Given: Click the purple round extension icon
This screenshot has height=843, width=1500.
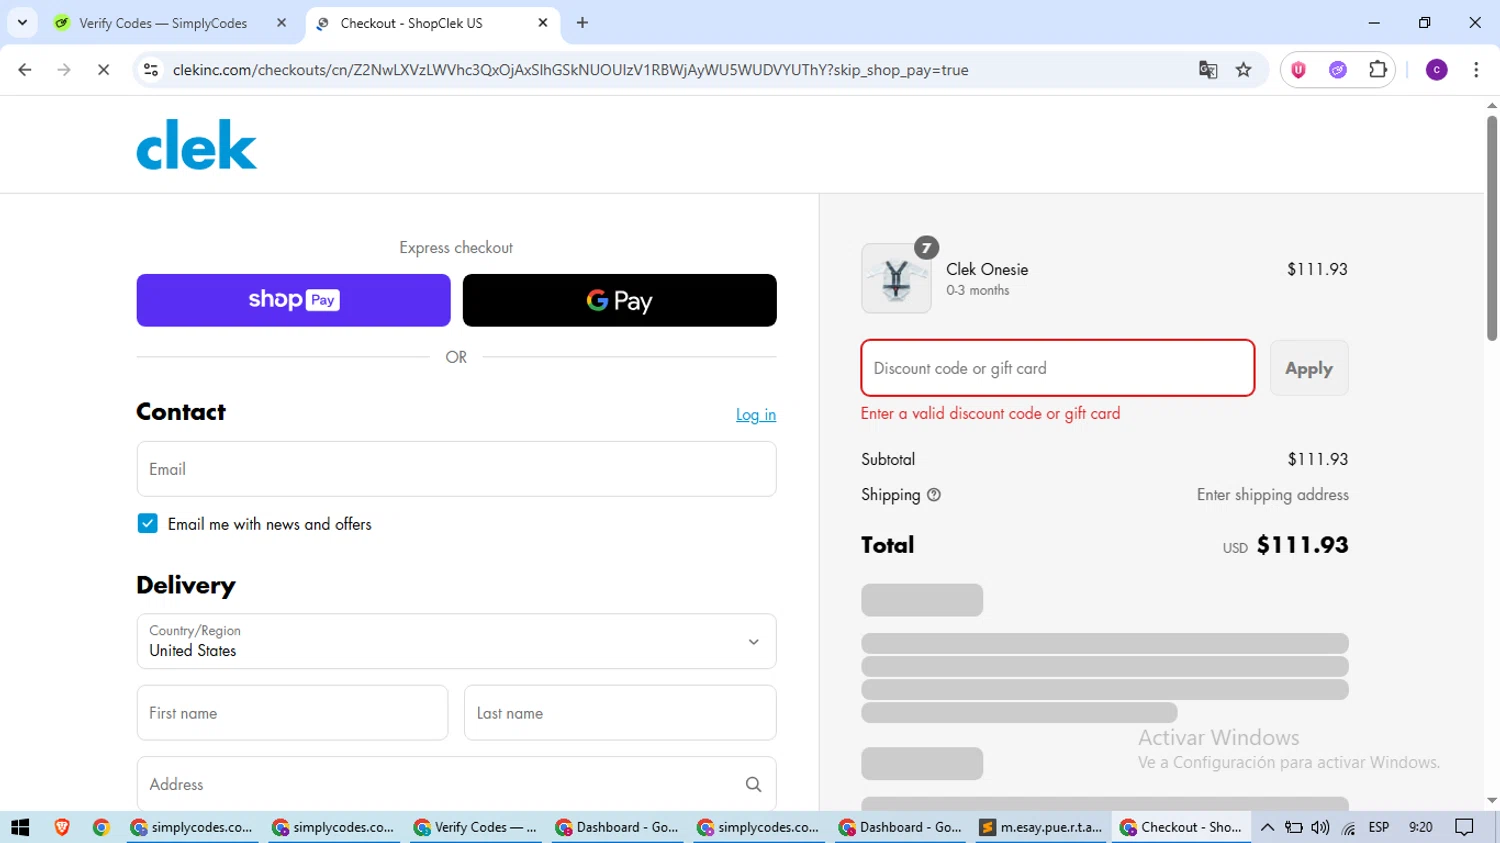Looking at the screenshot, I should coord(1338,70).
